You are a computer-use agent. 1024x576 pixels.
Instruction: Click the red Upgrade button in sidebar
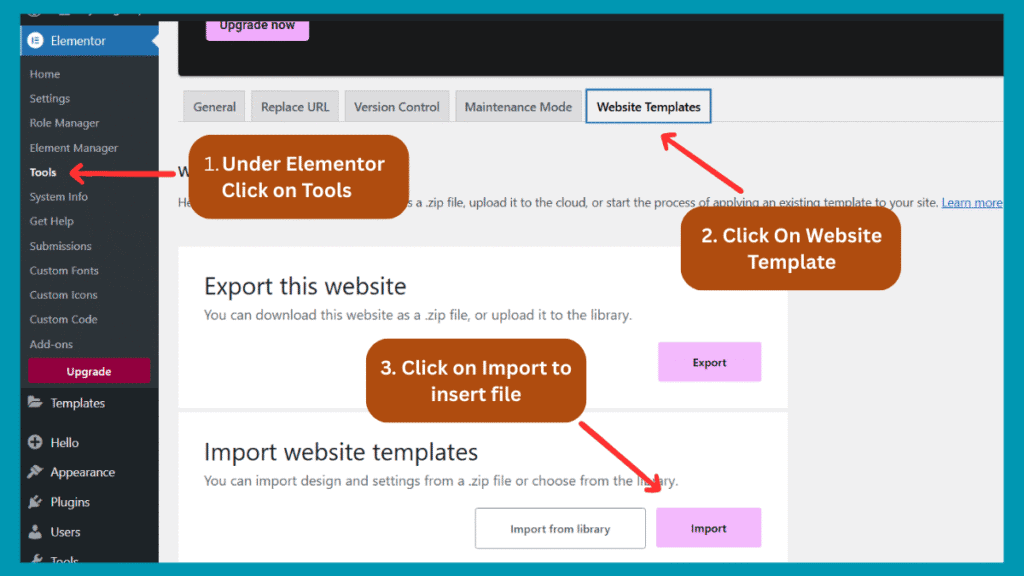(x=89, y=371)
